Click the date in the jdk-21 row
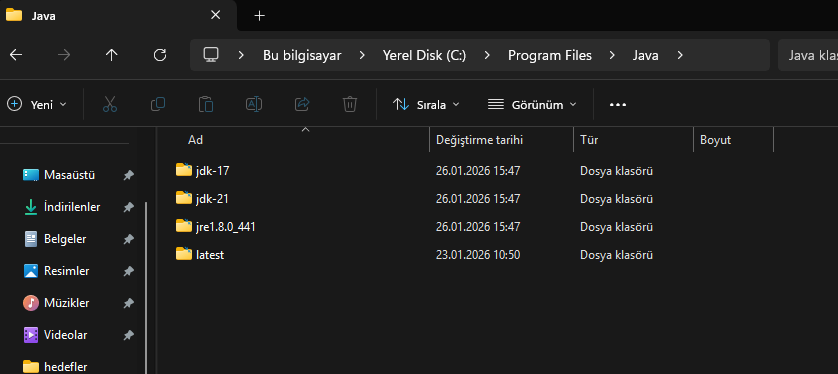Screen dimensions: 838x374 coord(478,199)
